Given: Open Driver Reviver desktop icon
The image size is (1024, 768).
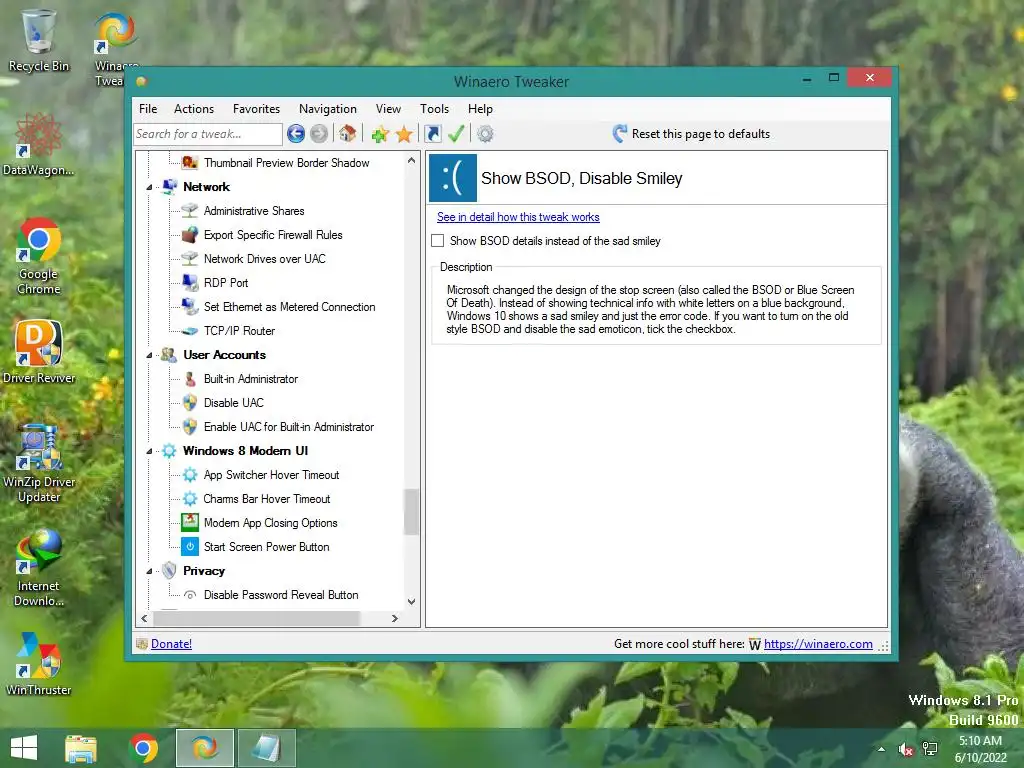Looking at the screenshot, I should tap(39, 353).
